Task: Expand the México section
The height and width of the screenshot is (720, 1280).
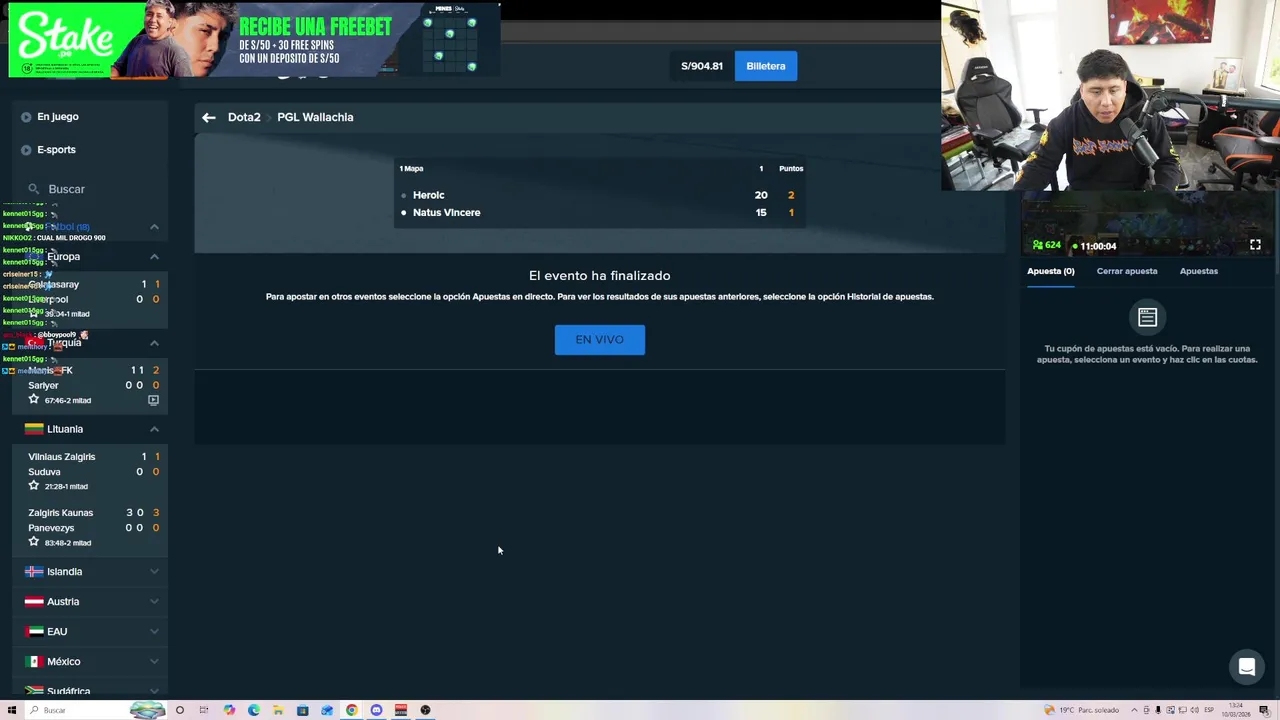Action: pos(154,662)
